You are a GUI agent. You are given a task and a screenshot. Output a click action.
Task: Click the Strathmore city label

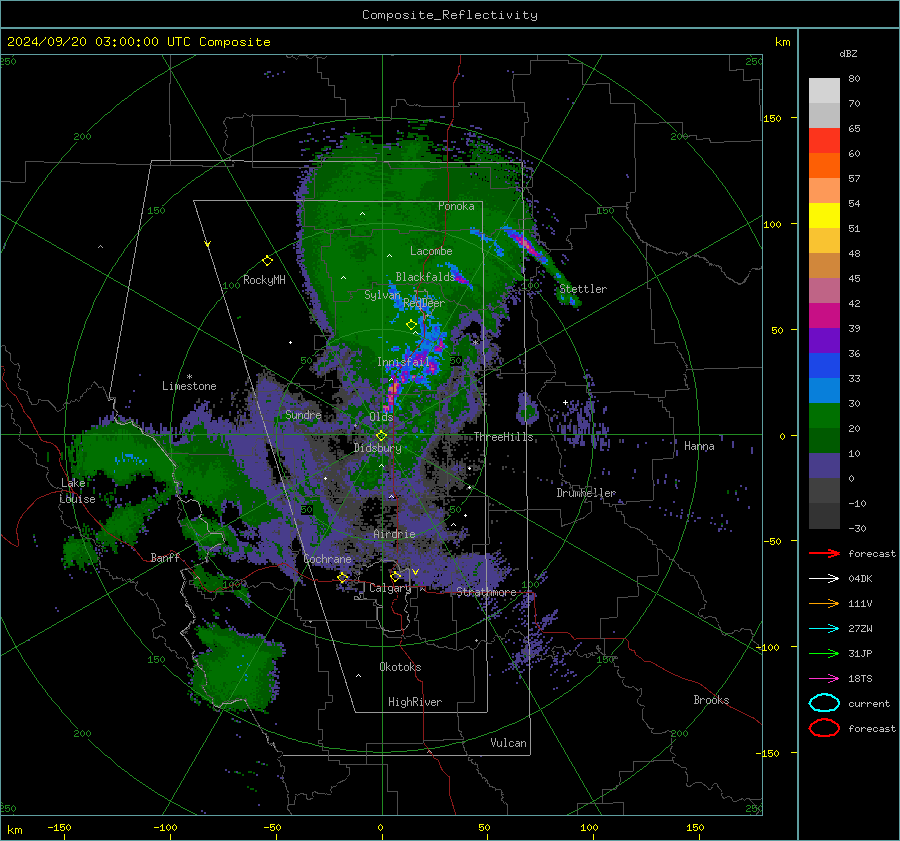pyautogui.click(x=486, y=591)
